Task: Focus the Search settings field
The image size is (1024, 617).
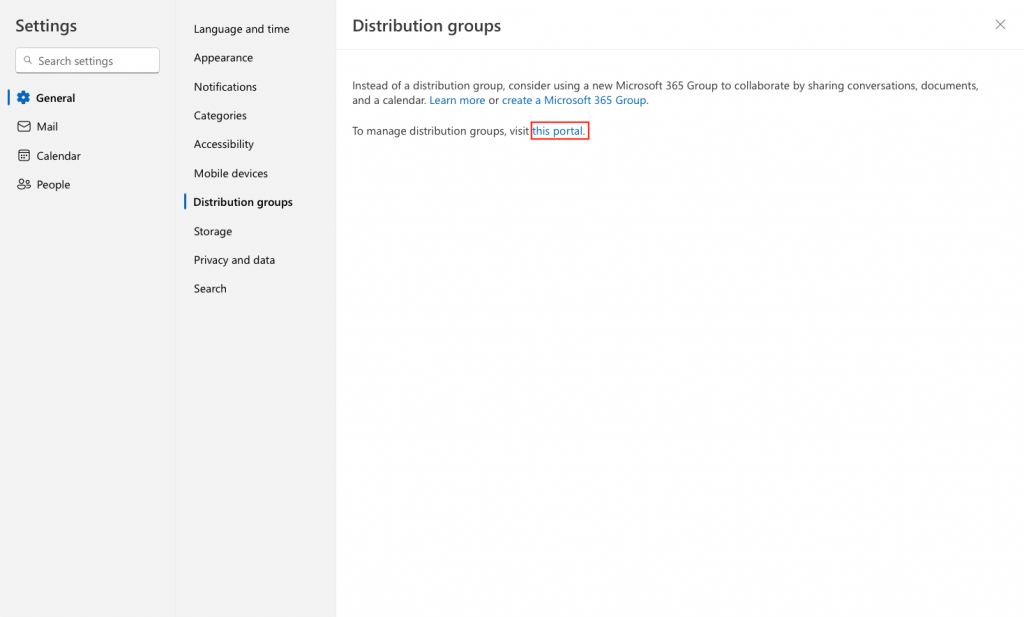Action: [x=88, y=60]
